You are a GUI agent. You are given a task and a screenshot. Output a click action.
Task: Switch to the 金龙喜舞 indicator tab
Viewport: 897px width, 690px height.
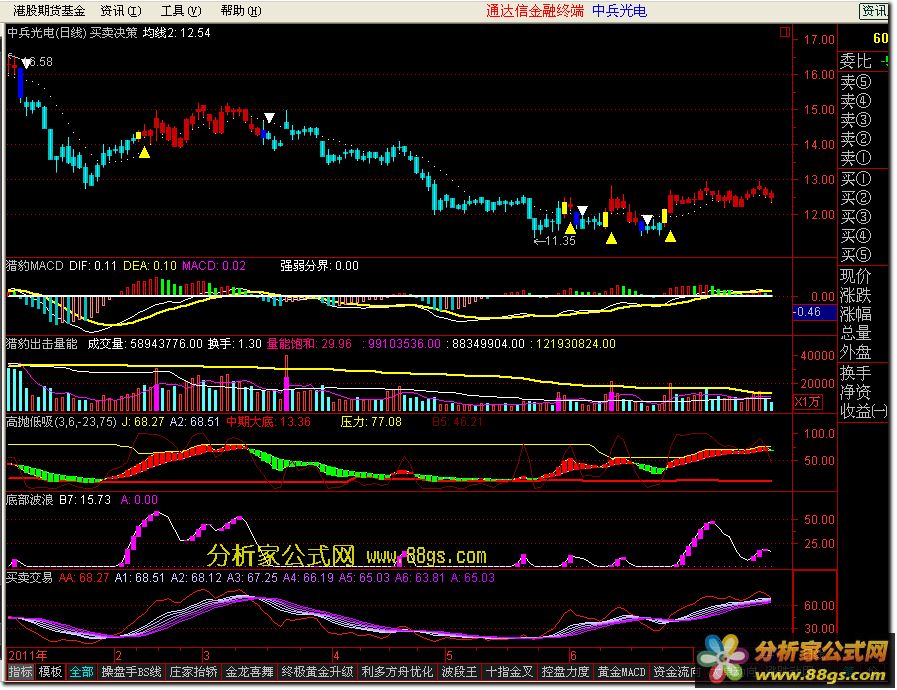249,672
